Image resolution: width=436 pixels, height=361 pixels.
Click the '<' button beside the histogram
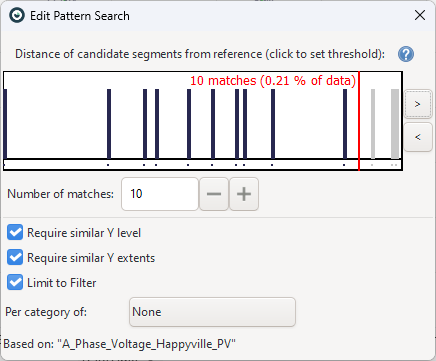[x=418, y=137]
